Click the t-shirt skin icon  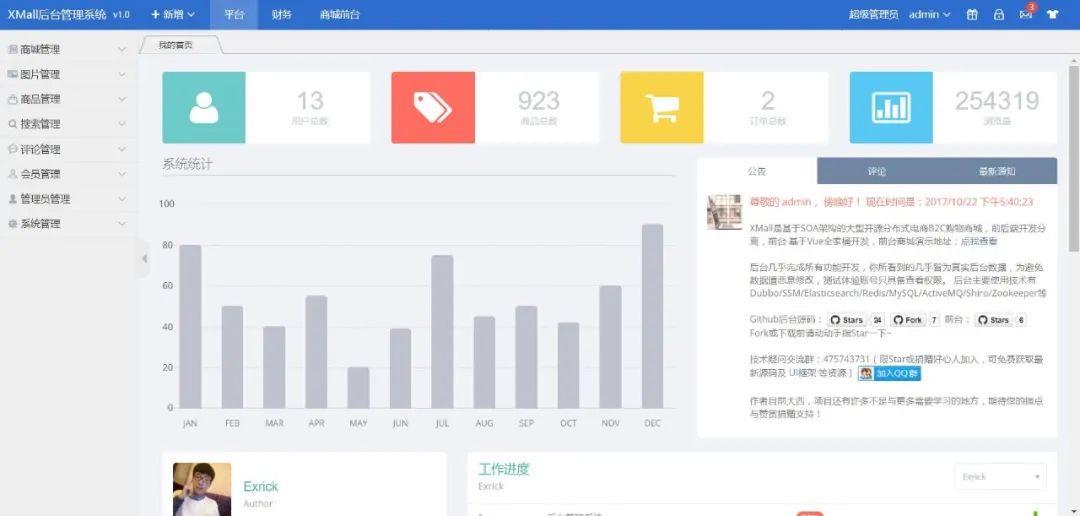click(1052, 14)
